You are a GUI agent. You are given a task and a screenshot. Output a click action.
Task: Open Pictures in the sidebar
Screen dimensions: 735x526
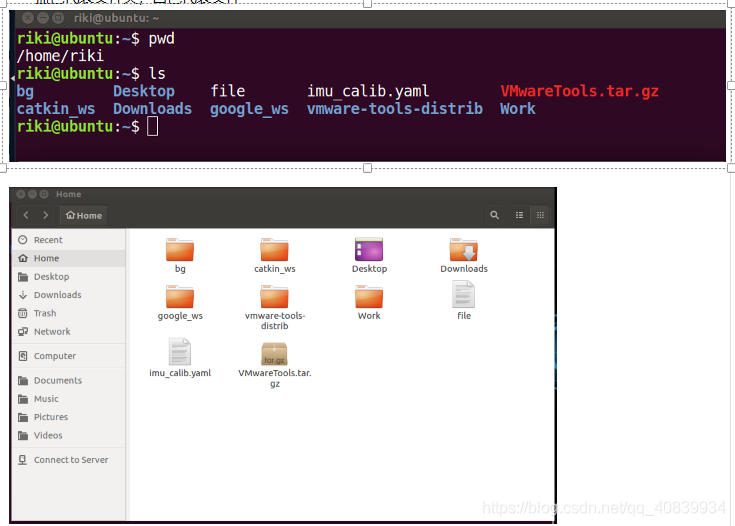[69, 417]
